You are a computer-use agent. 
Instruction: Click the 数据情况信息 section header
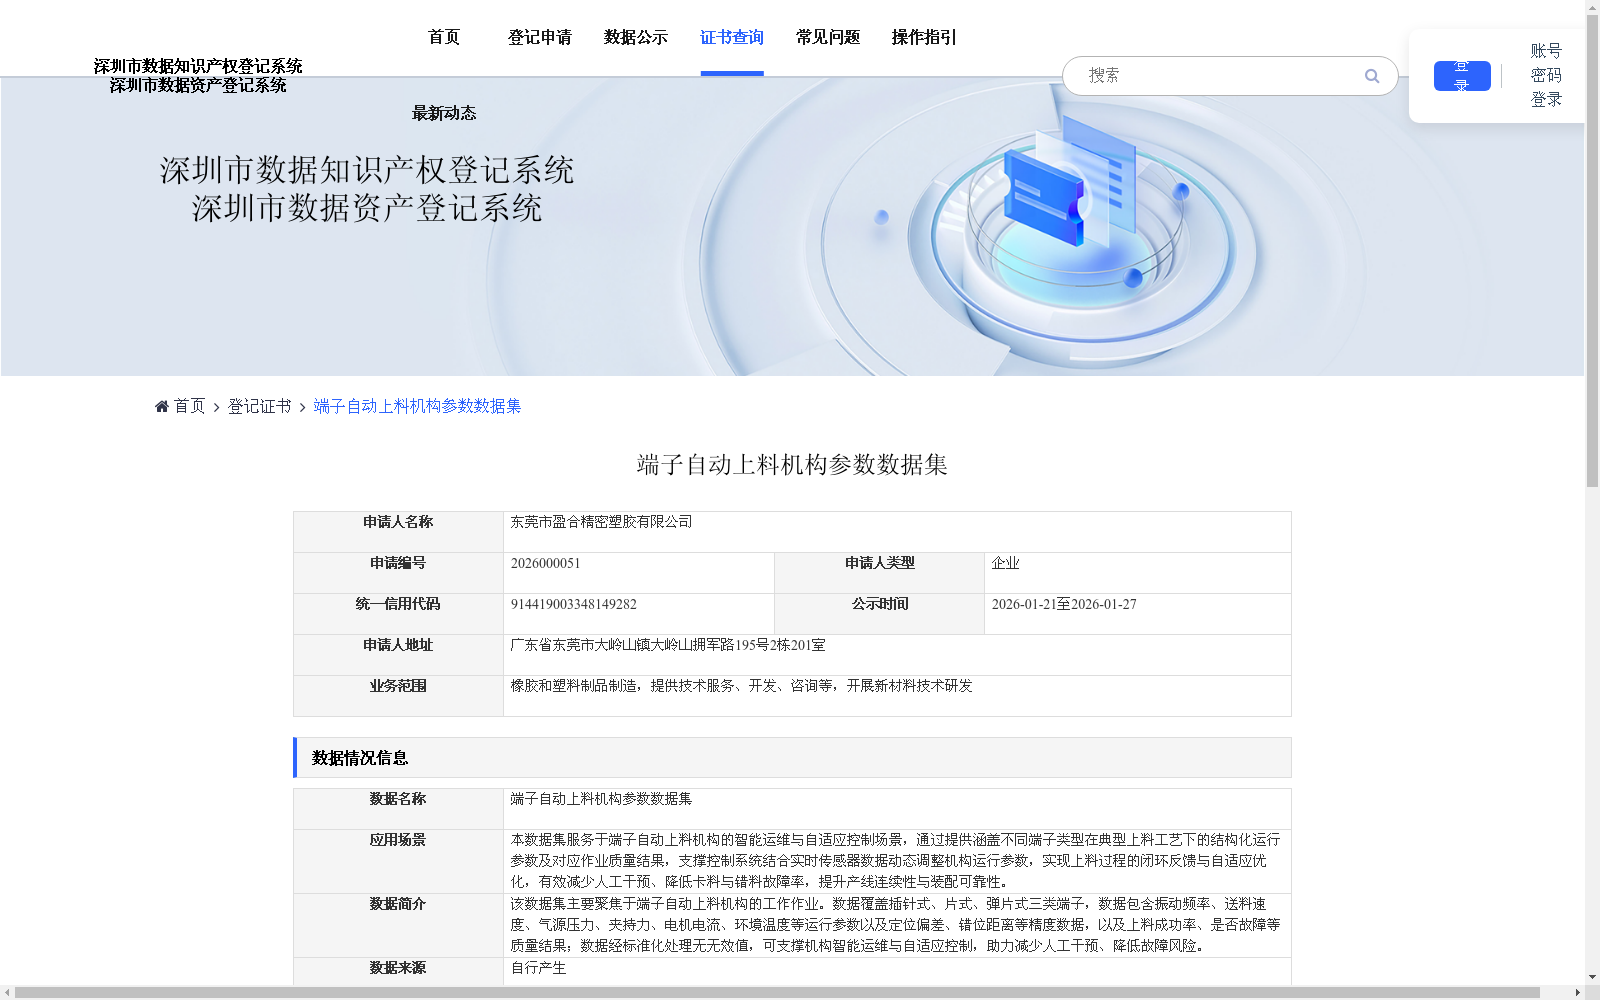tap(792, 758)
